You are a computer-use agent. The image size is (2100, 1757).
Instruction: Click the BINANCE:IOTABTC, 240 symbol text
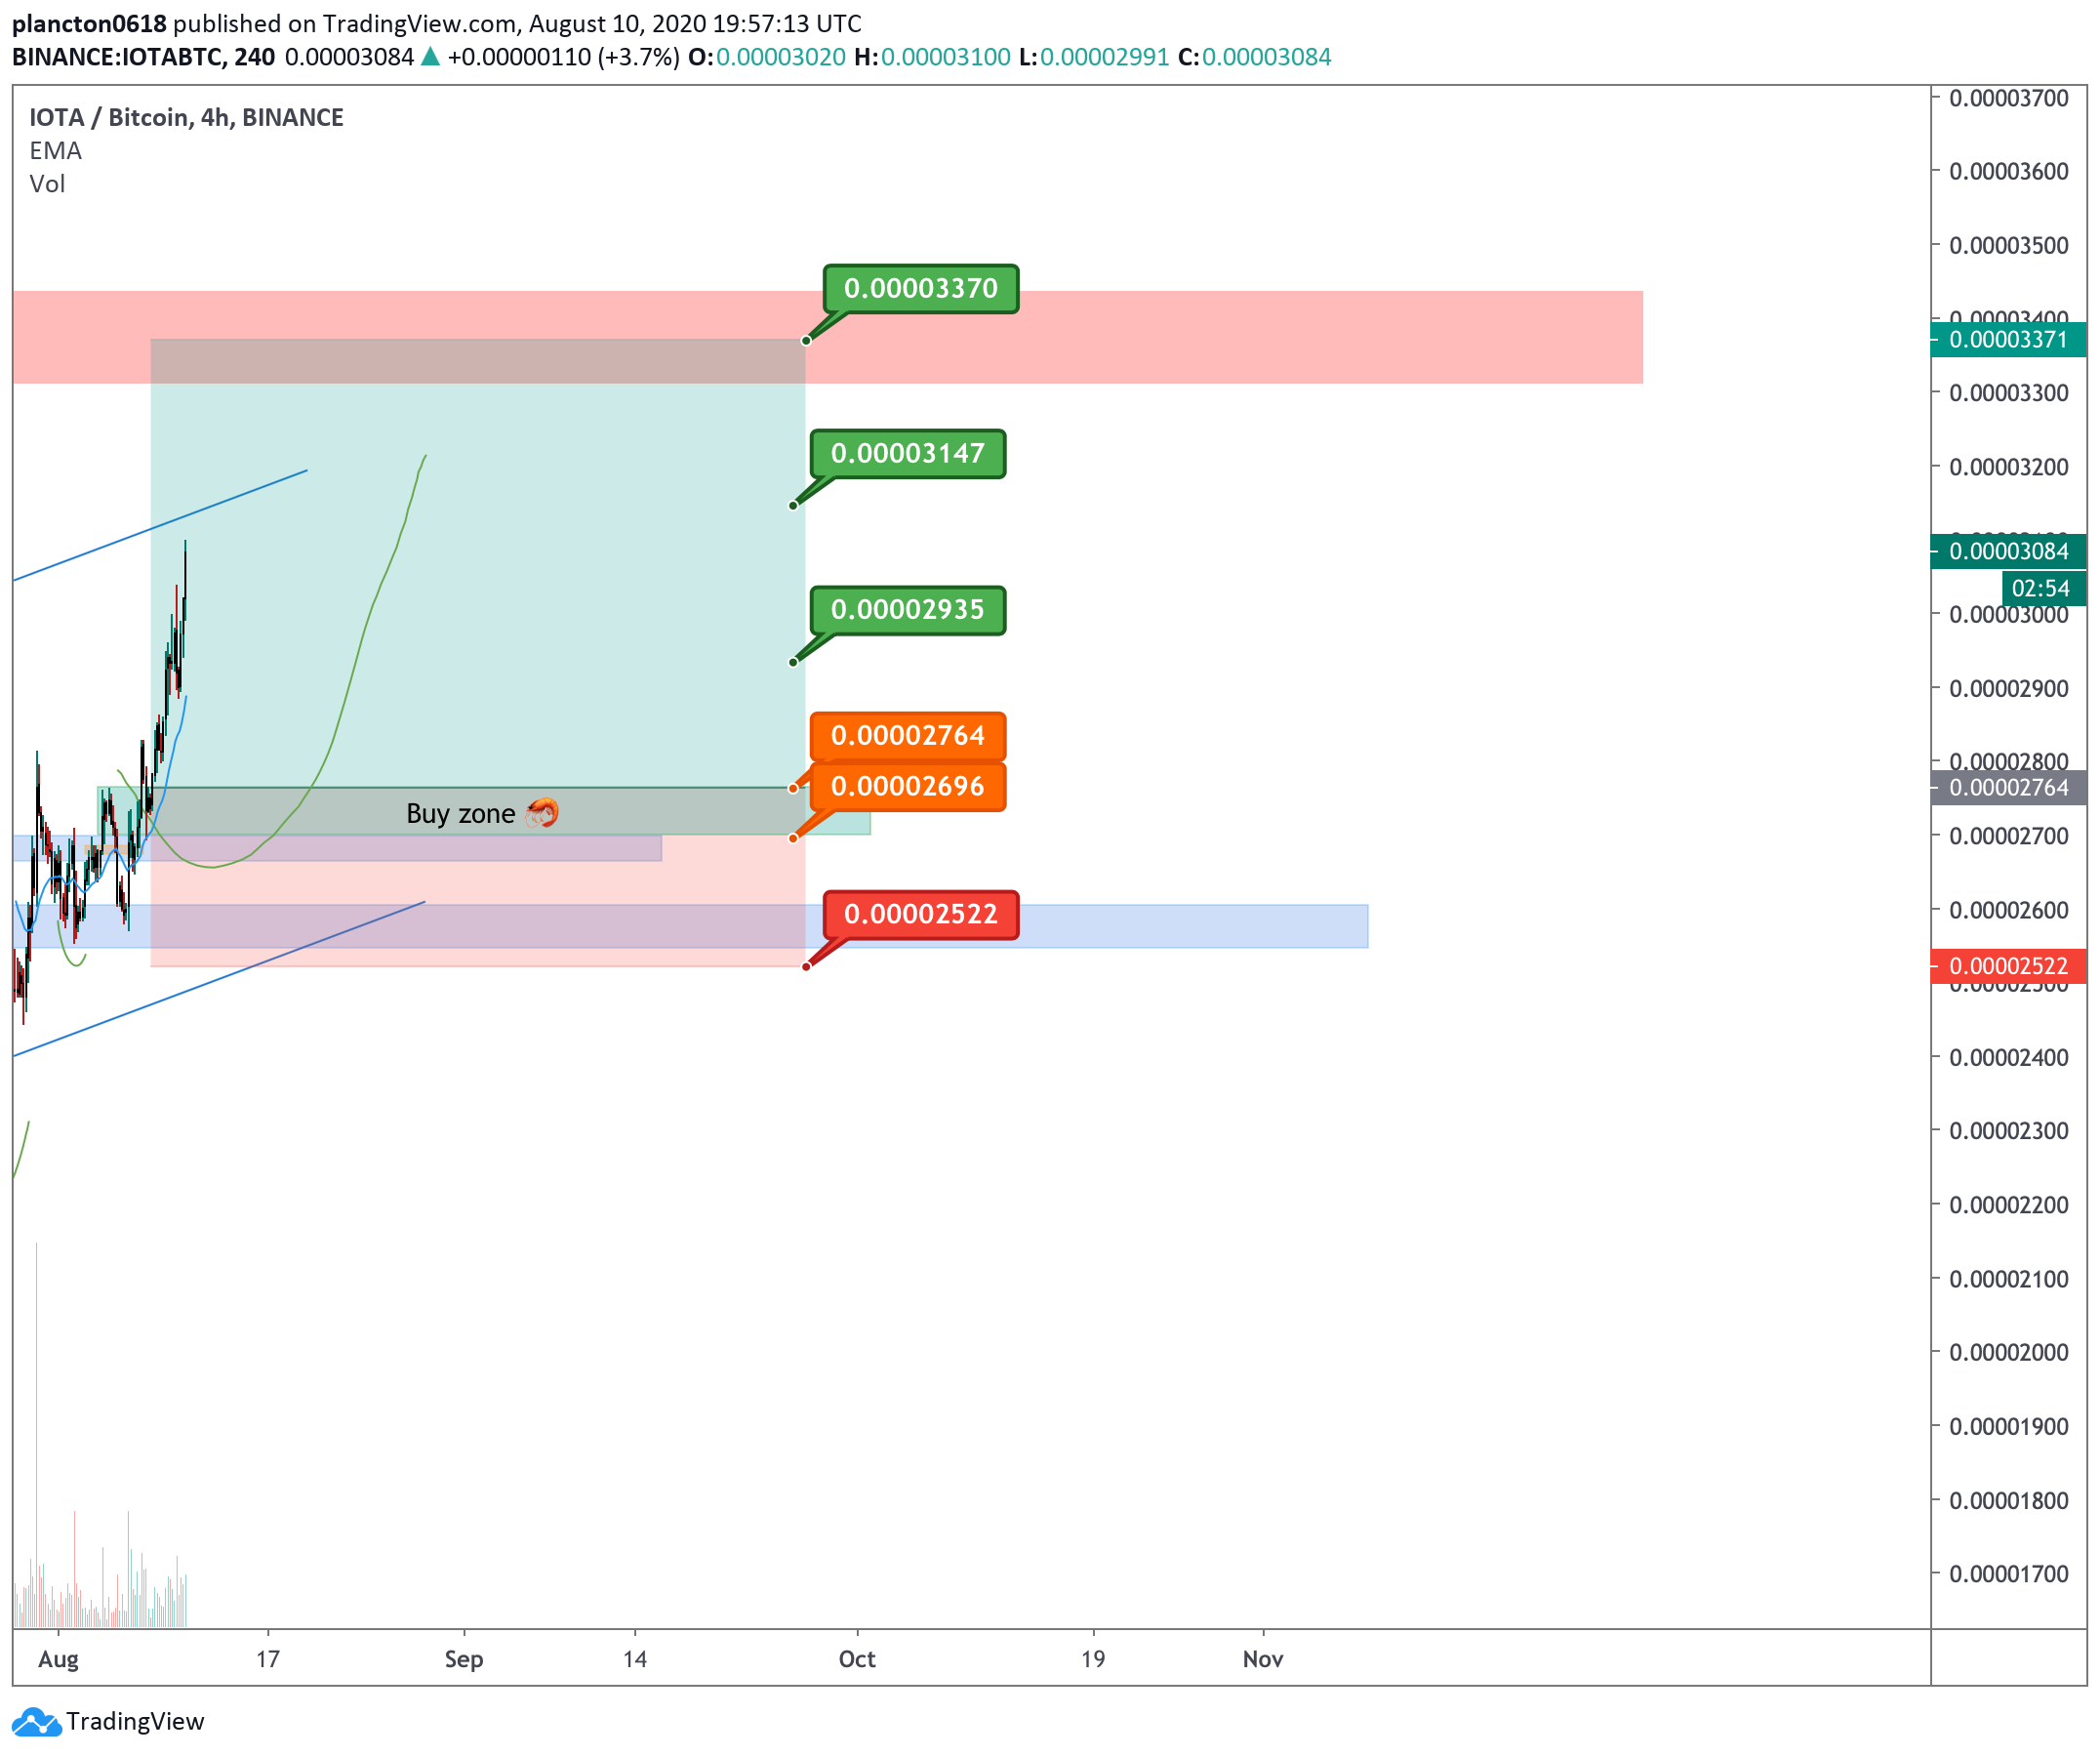(144, 57)
